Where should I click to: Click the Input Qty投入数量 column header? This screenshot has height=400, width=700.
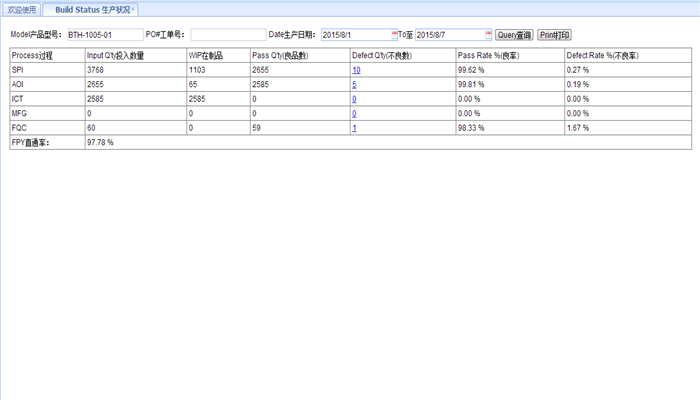pyautogui.click(x=136, y=55)
